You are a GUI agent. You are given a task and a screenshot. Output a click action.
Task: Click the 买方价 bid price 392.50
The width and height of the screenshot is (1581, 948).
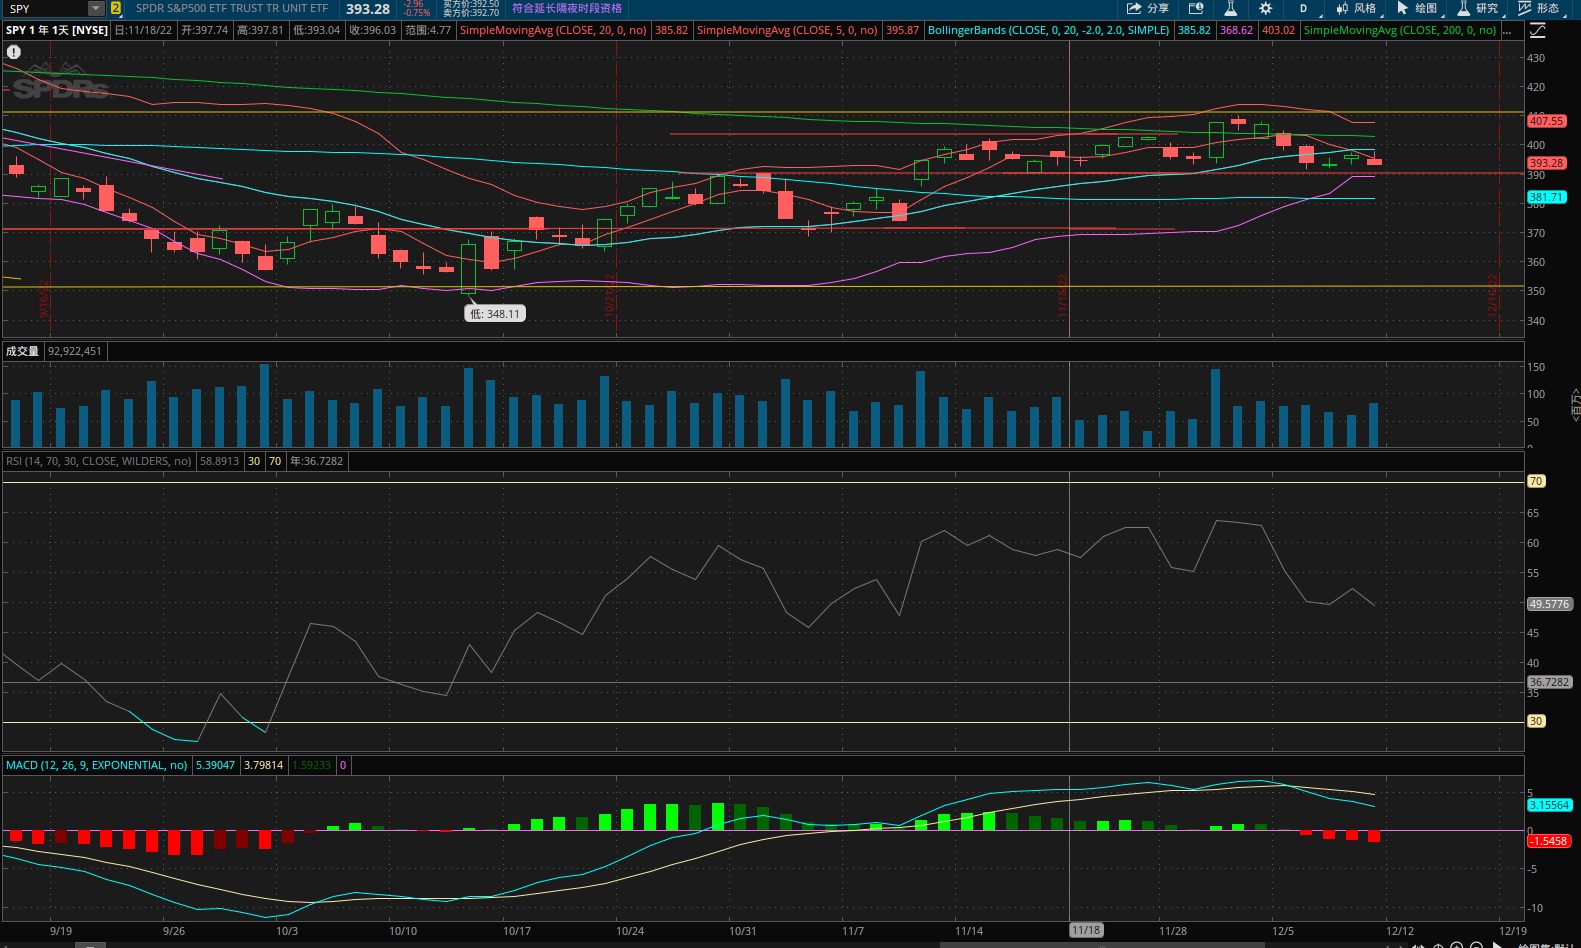(x=471, y=4)
